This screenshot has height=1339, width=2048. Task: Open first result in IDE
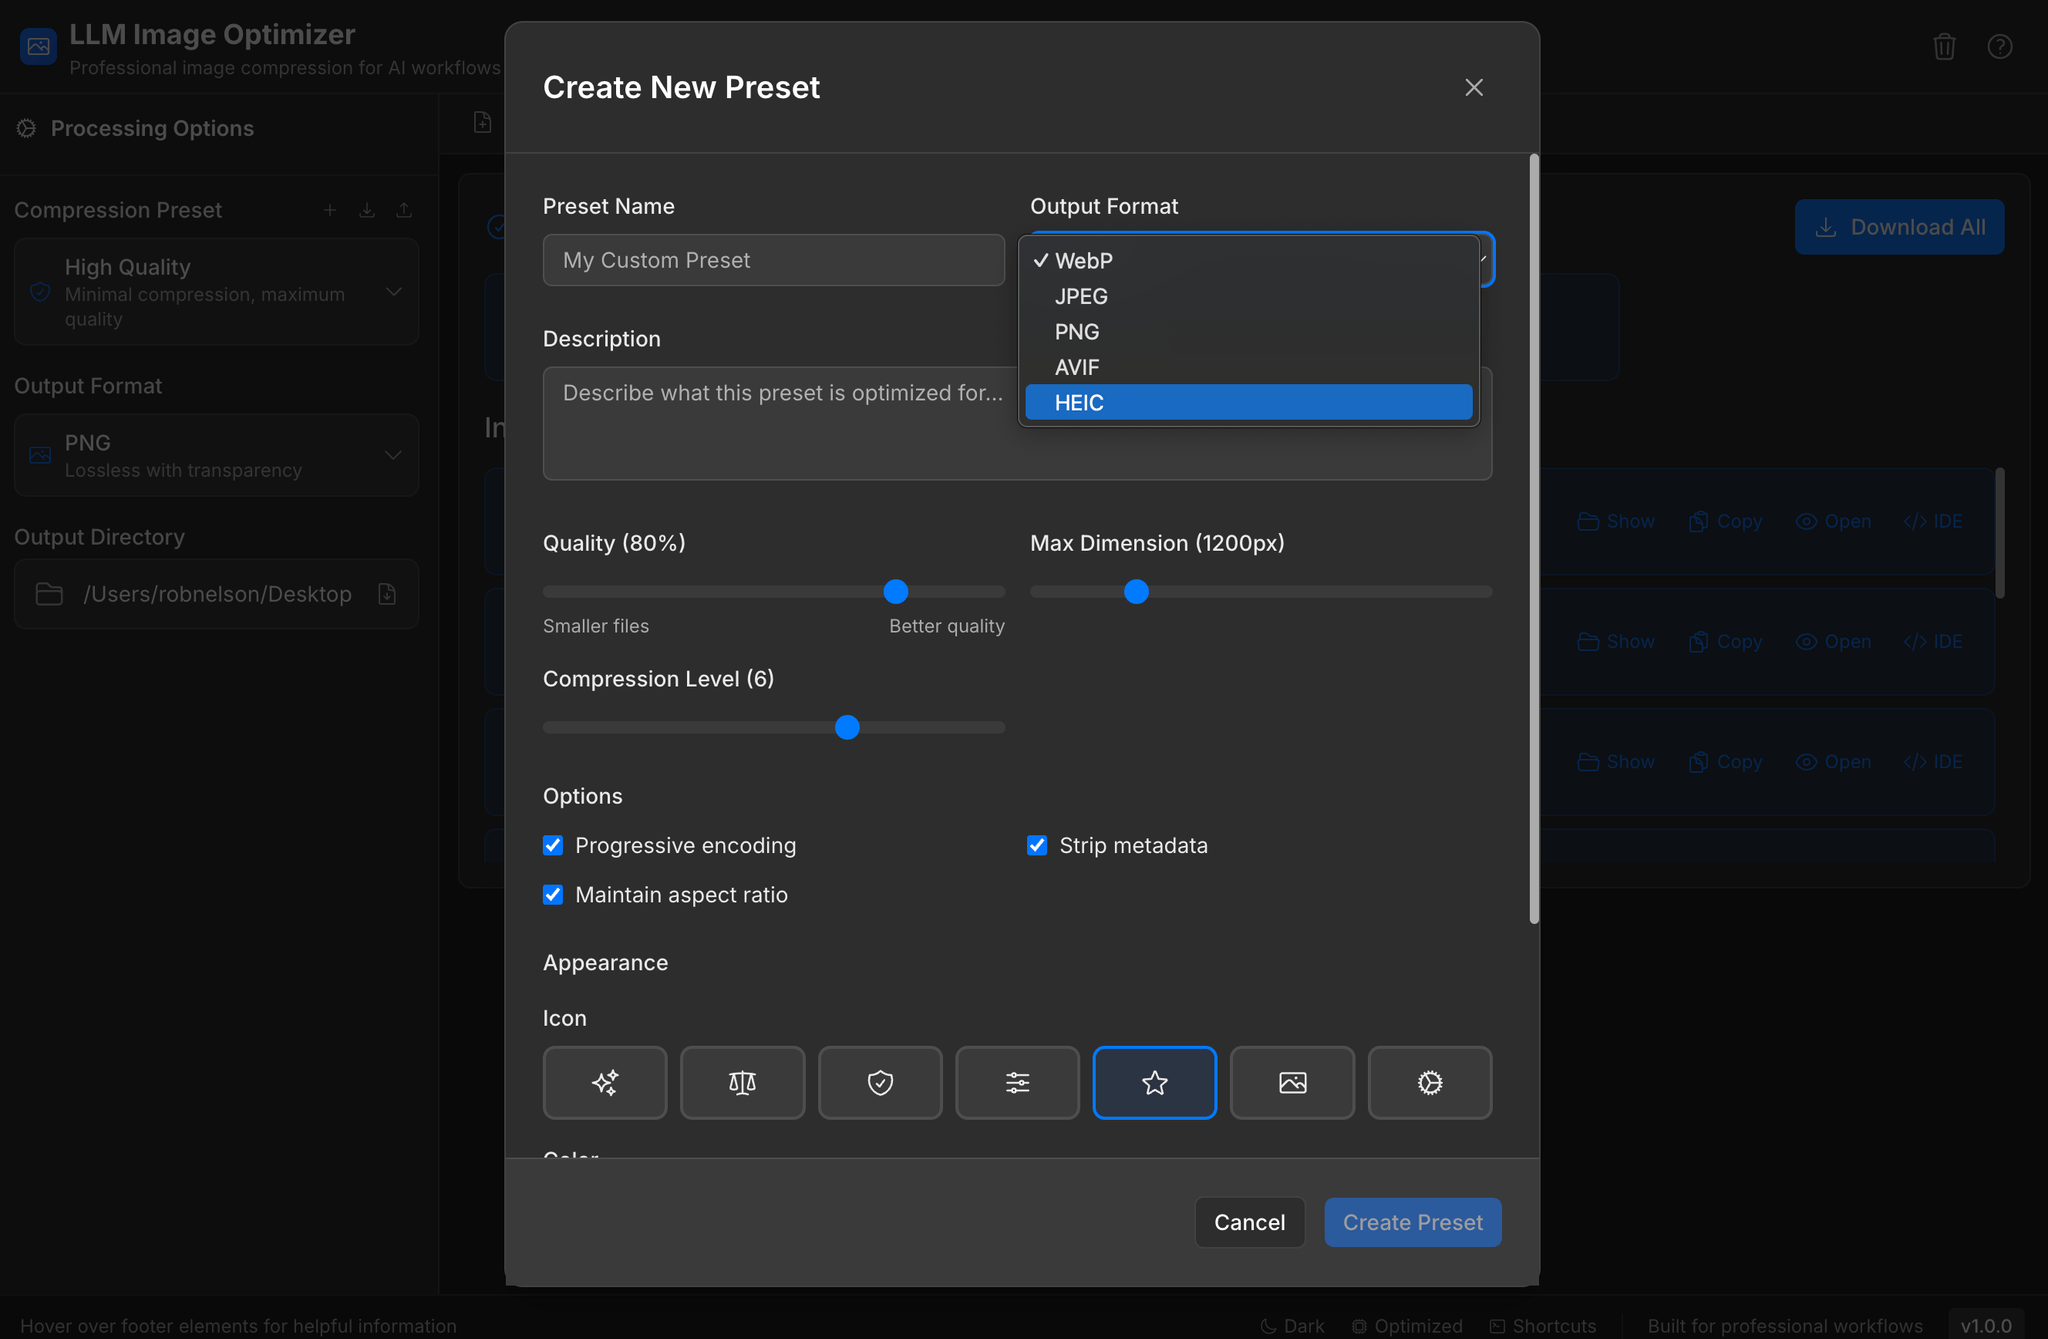(x=1933, y=521)
